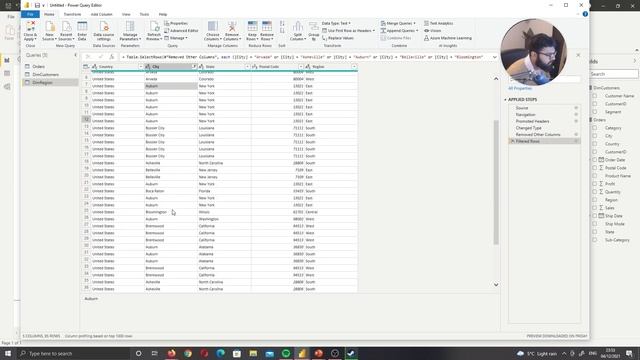Open the Data Type: Text dropdown
This screenshot has width=640, height=360.
click(336, 23)
